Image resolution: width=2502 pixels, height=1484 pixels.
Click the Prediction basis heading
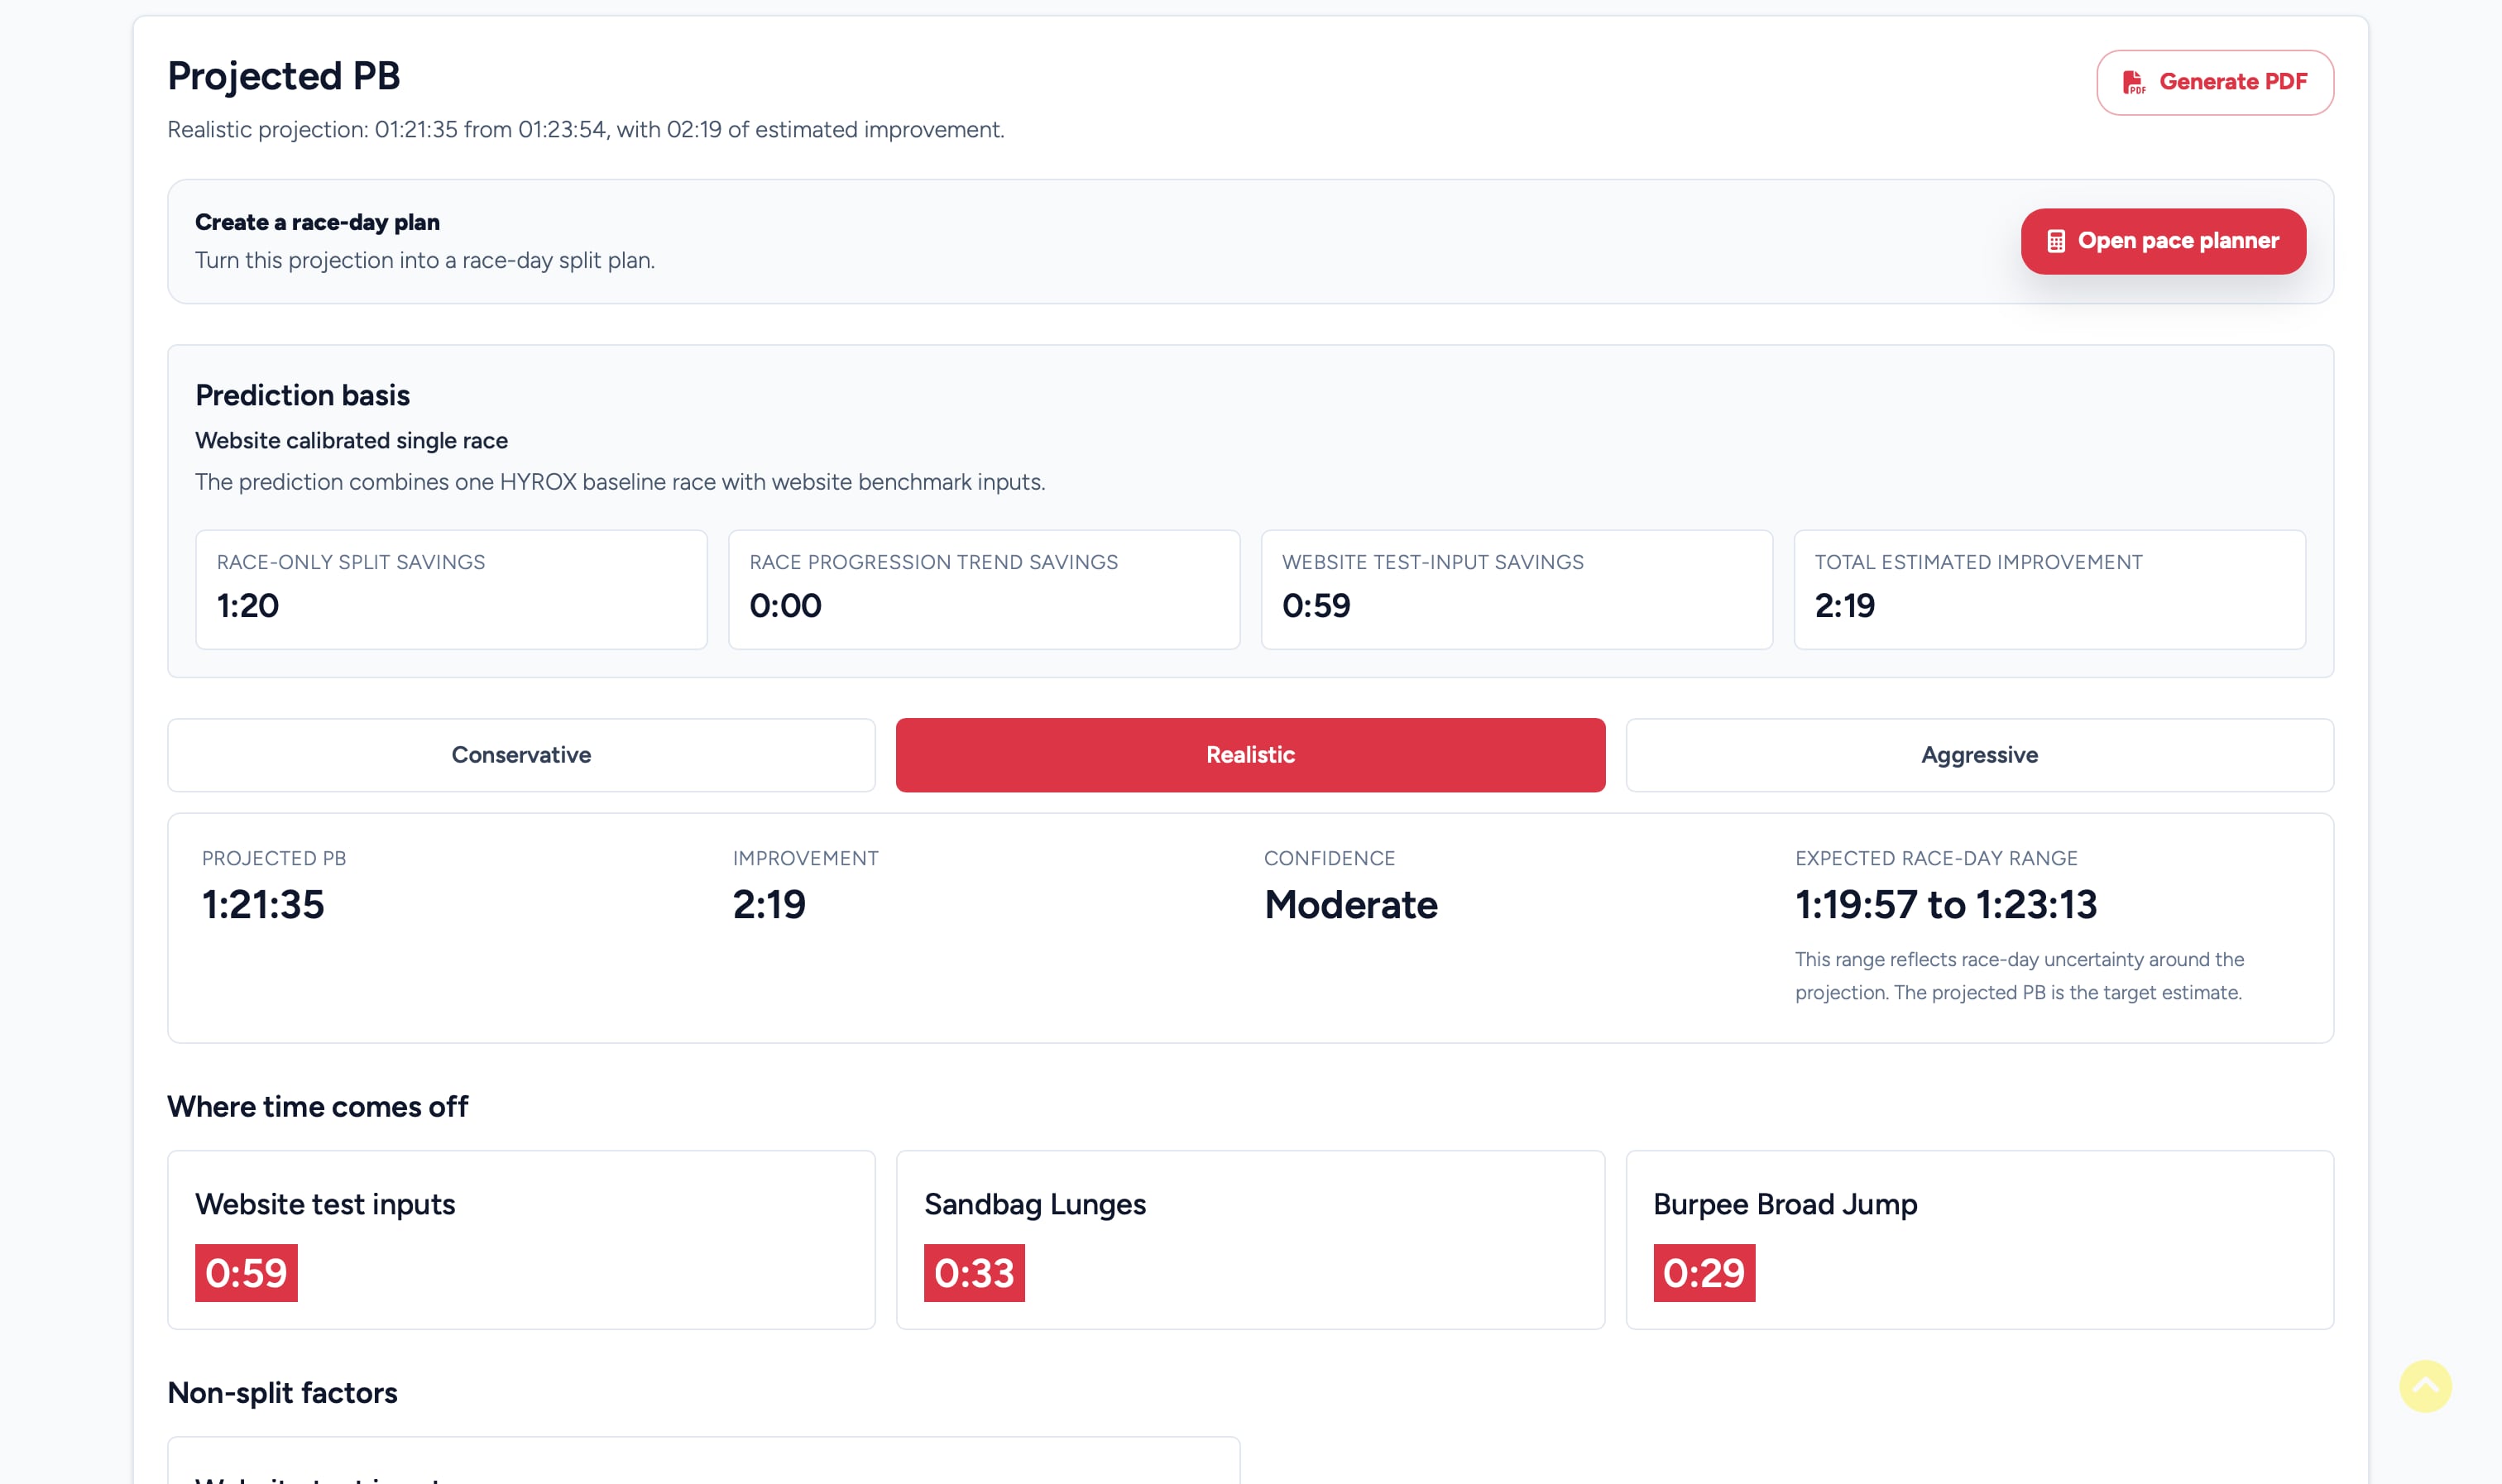302,395
